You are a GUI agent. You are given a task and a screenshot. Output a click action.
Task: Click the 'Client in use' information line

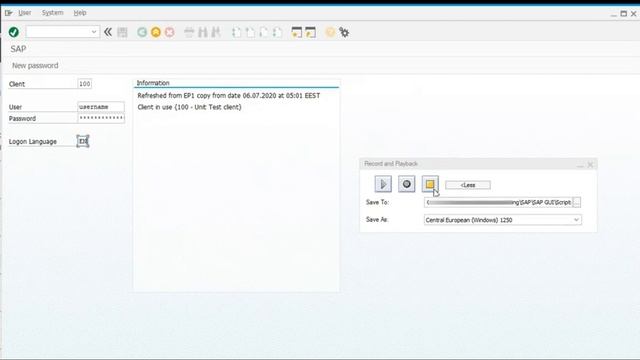coord(189,107)
